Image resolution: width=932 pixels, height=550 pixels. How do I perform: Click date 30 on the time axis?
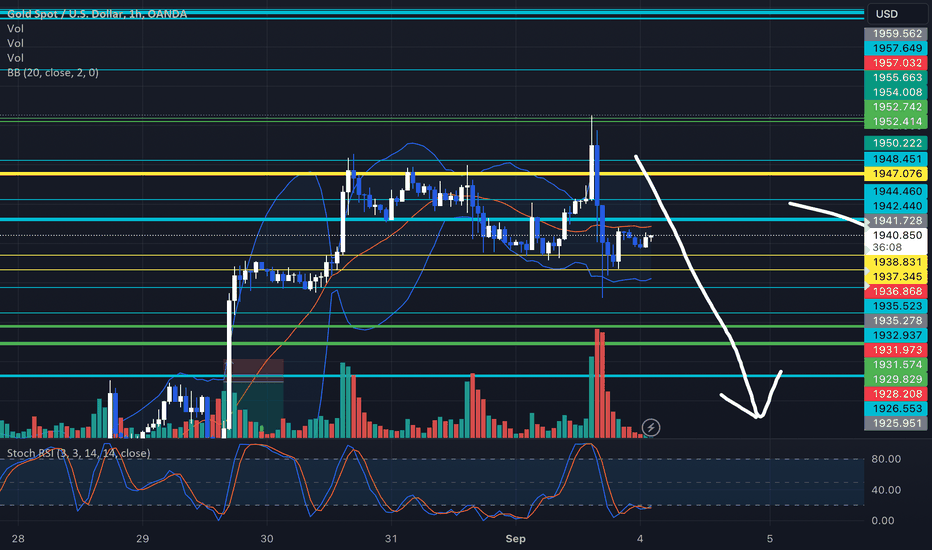(267, 539)
